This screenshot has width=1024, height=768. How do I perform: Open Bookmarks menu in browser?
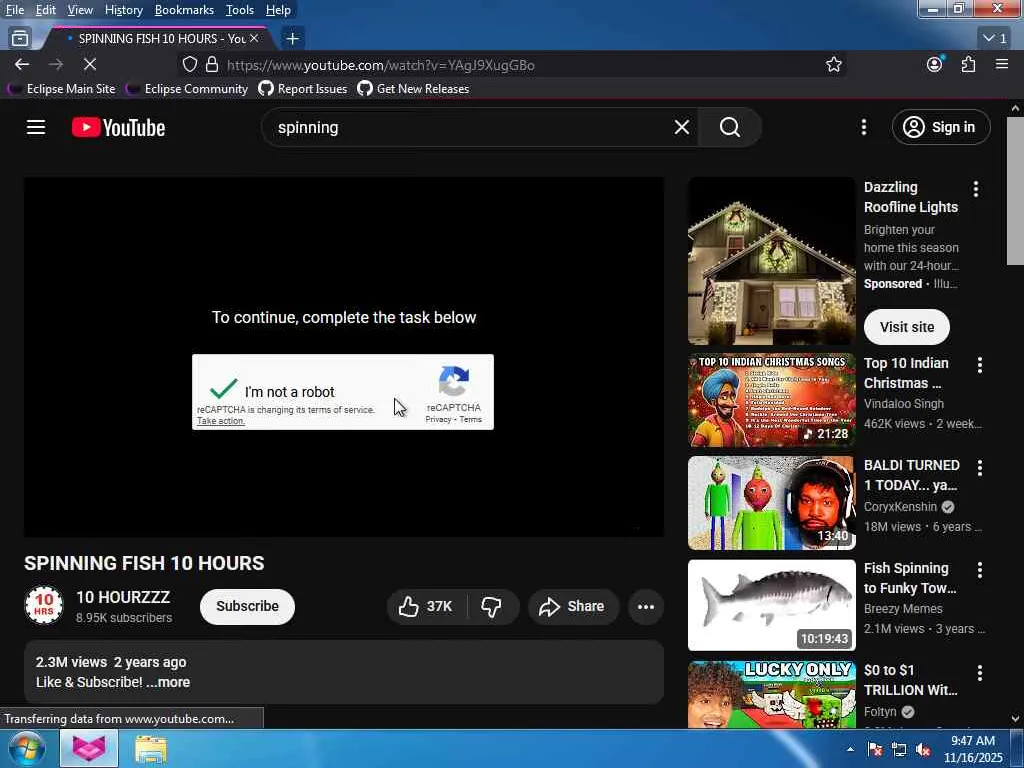click(x=184, y=10)
